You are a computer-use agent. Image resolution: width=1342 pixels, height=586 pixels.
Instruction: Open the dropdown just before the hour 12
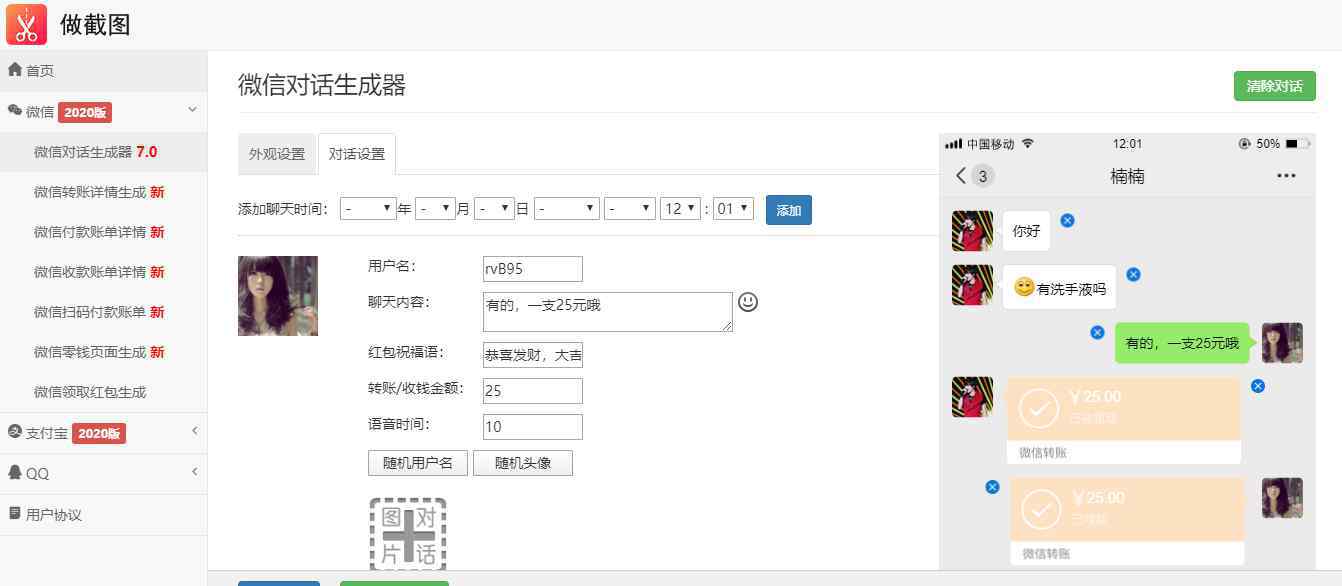point(630,209)
